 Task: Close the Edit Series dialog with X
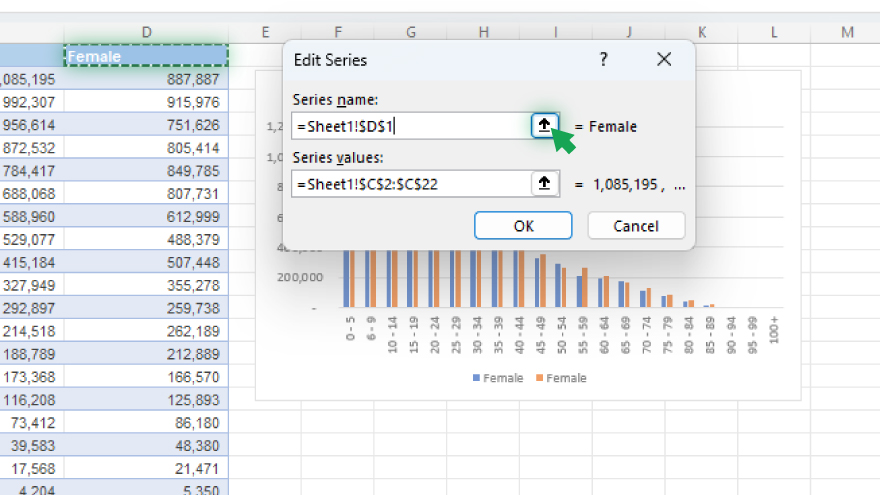pos(664,60)
